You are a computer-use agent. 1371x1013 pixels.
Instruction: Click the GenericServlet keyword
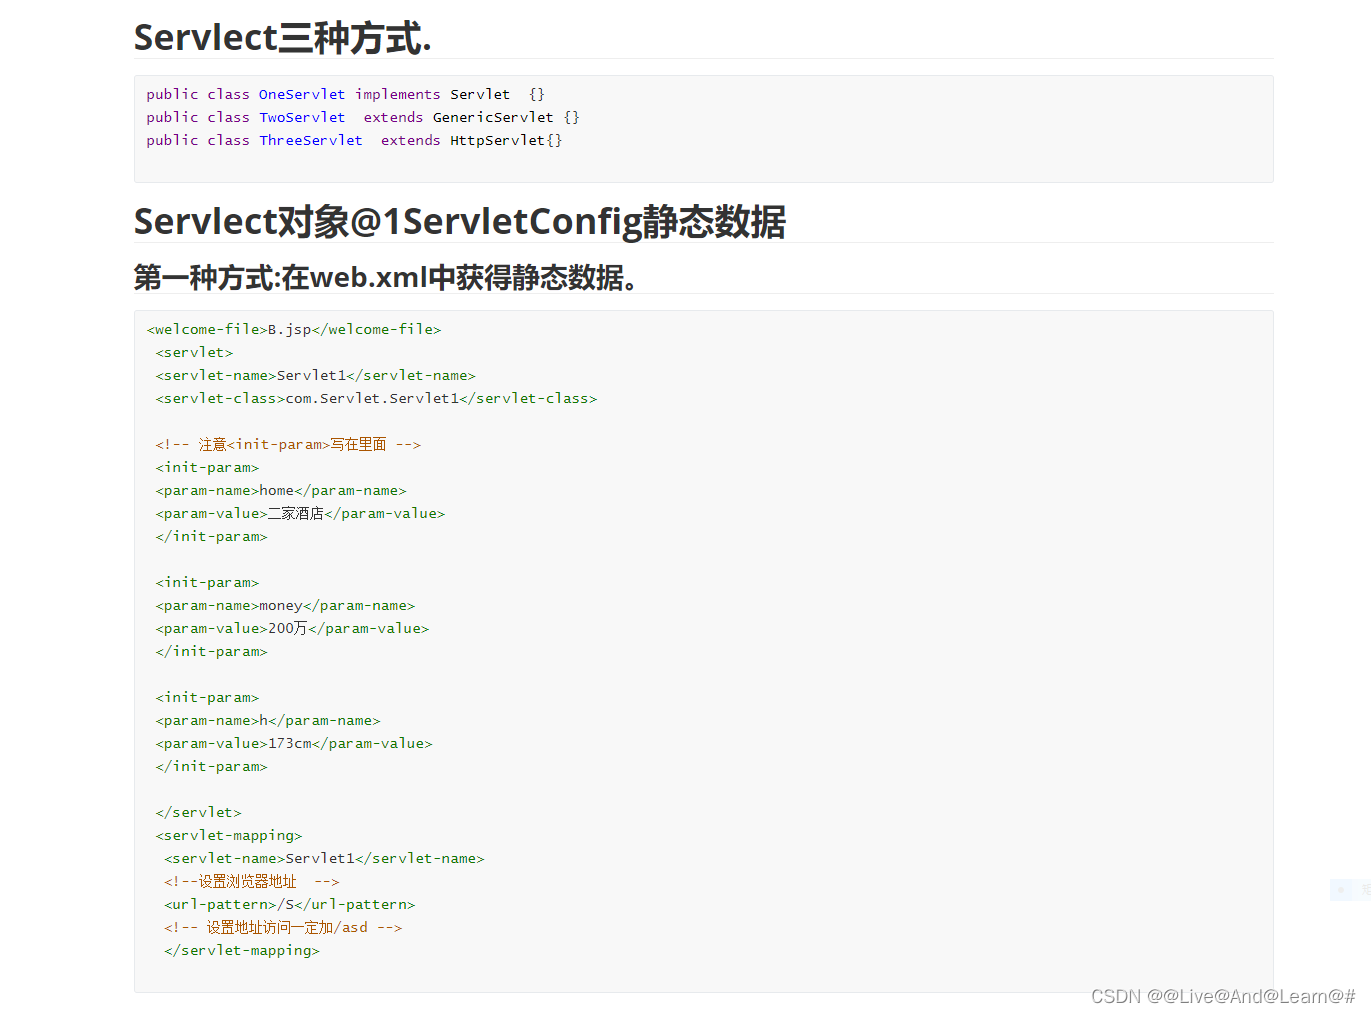(493, 117)
